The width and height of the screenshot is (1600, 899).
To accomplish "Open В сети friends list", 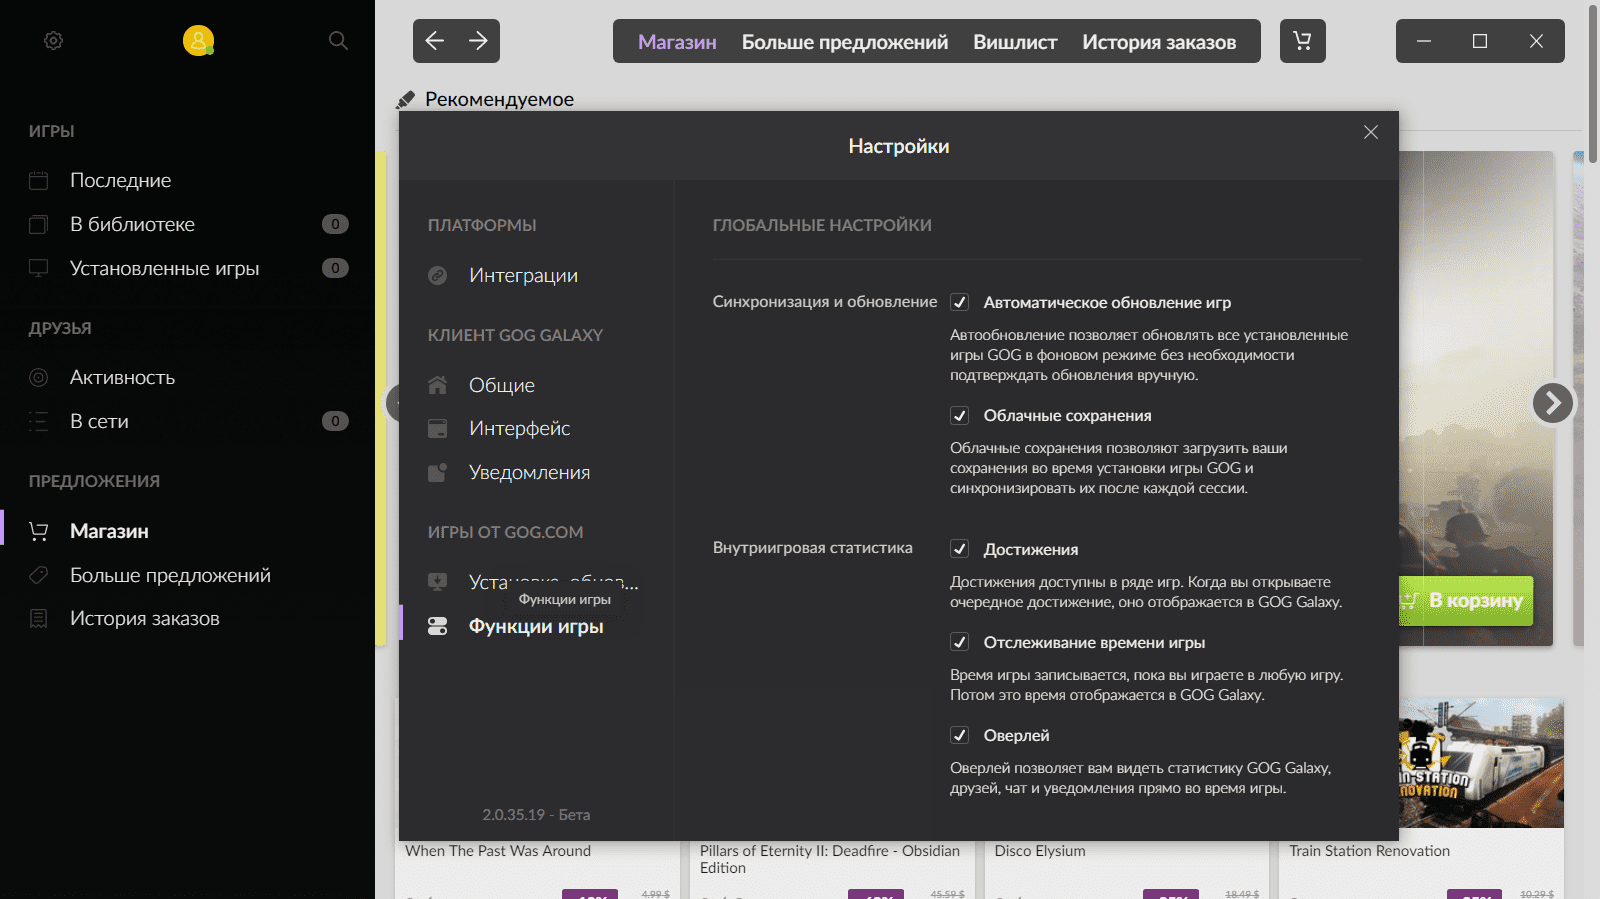I will click(99, 421).
